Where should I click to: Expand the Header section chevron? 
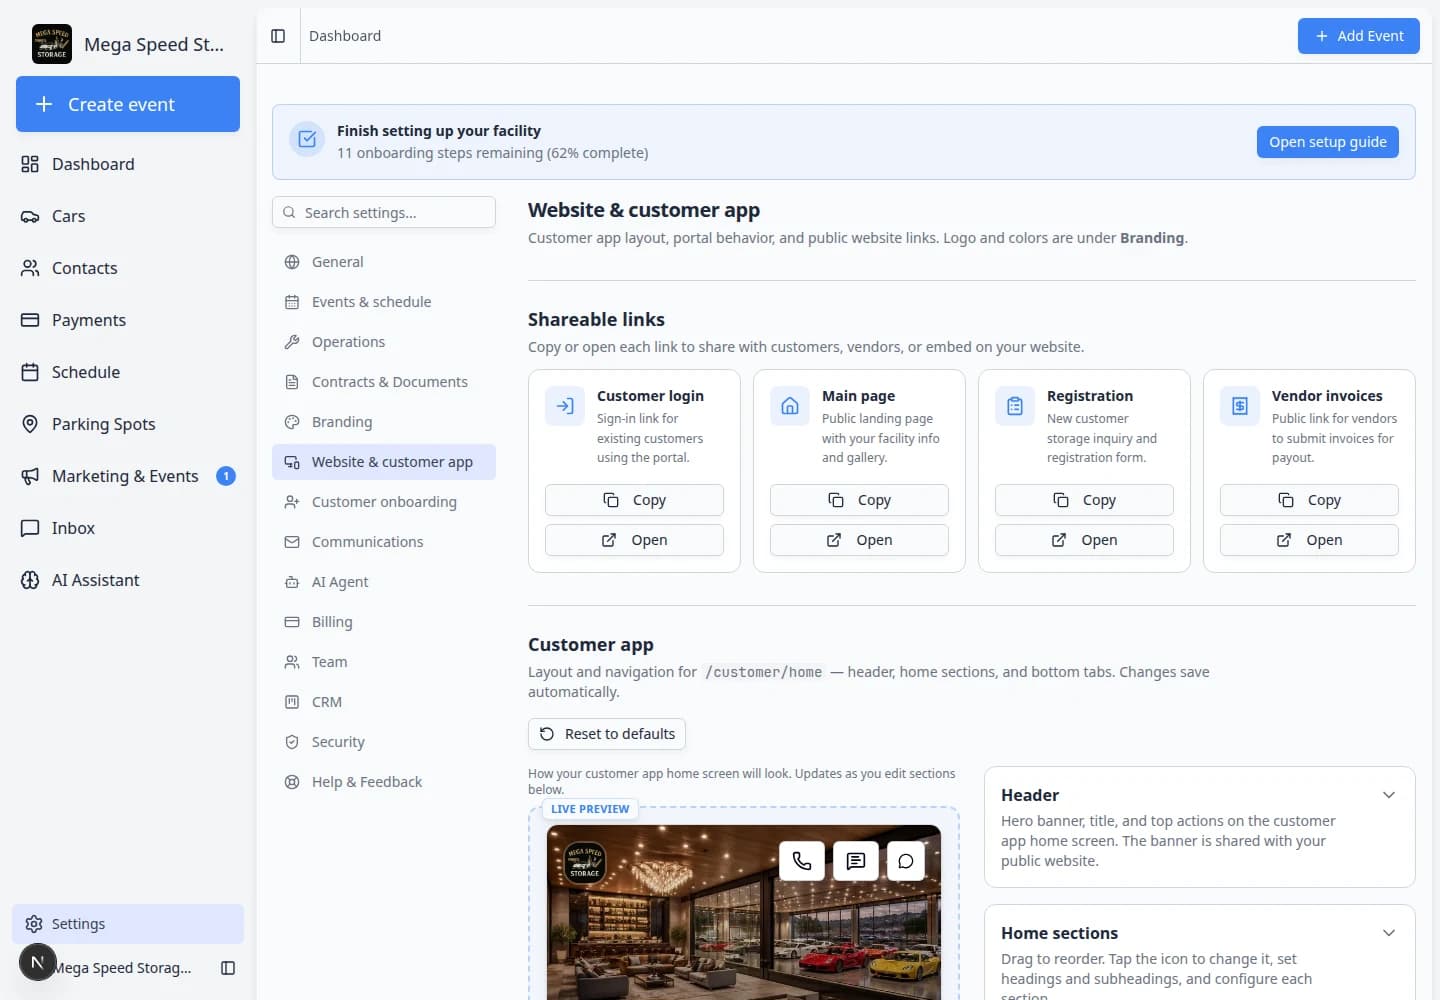pos(1389,795)
